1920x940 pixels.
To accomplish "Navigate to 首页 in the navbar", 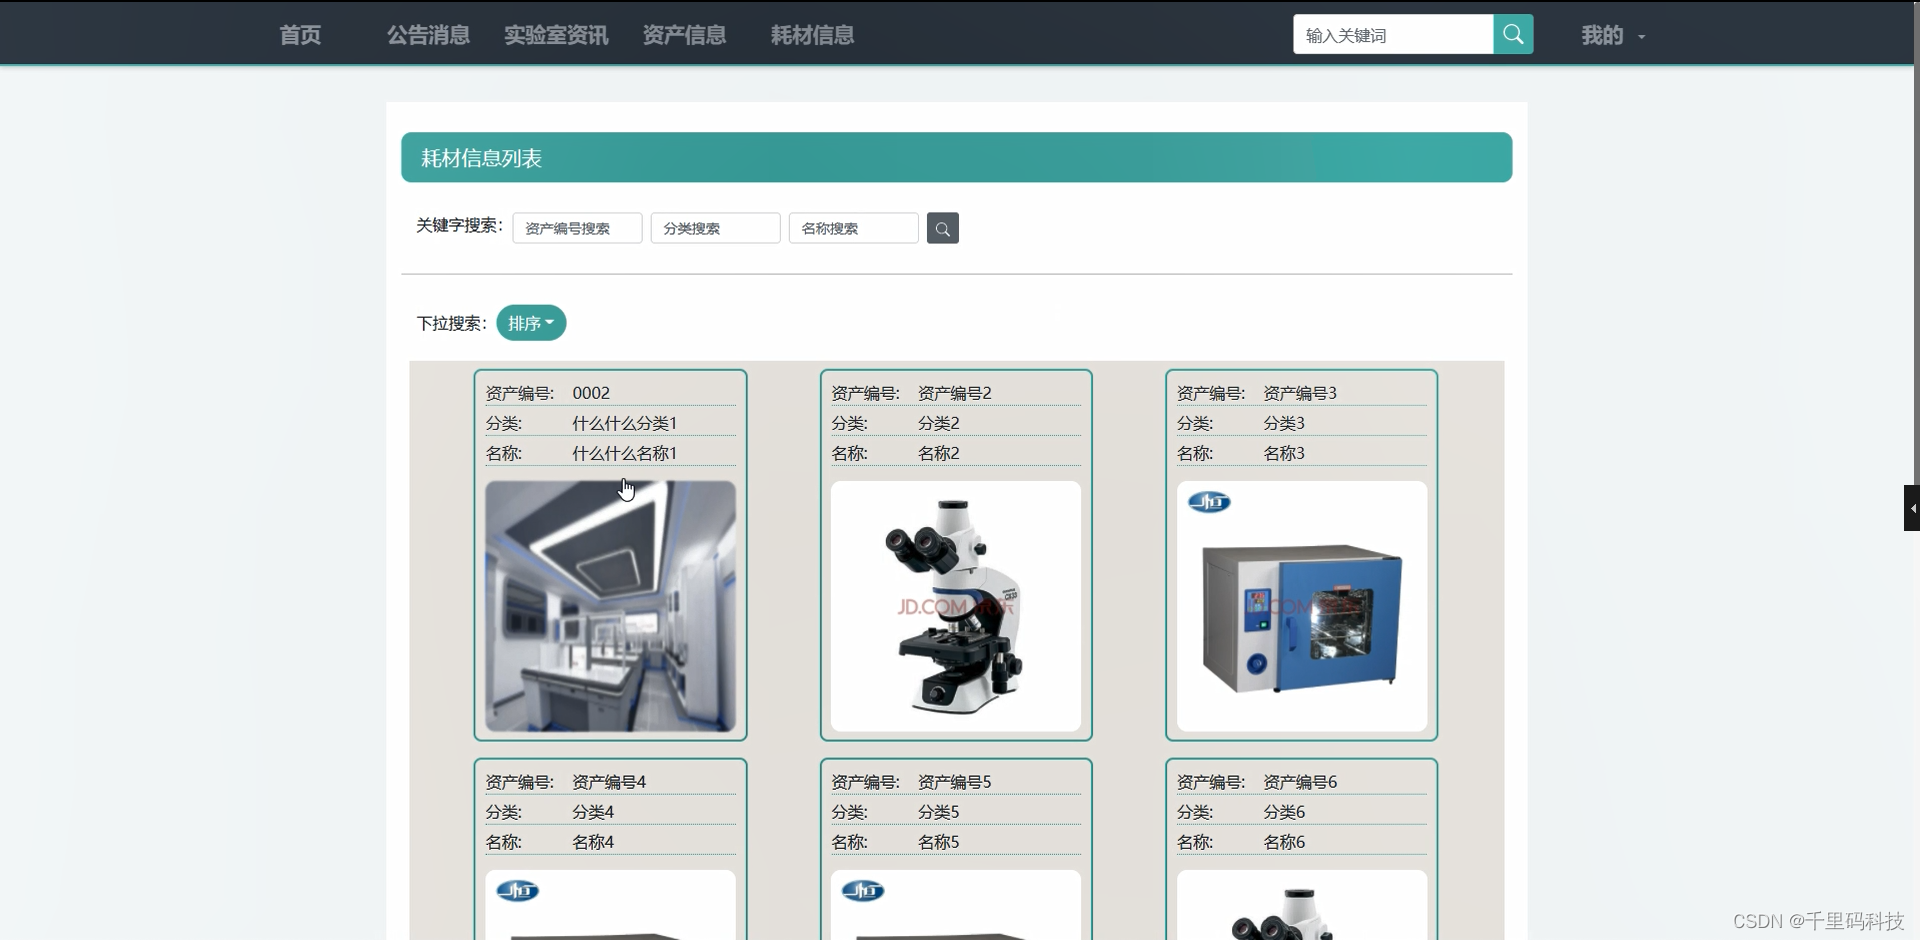I will click(298, 34).
